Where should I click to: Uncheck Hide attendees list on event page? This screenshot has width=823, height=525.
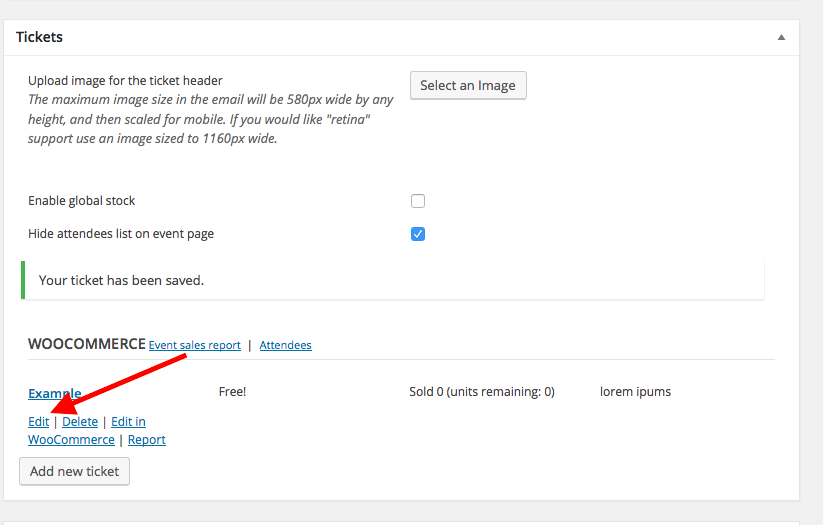(418, 234)
